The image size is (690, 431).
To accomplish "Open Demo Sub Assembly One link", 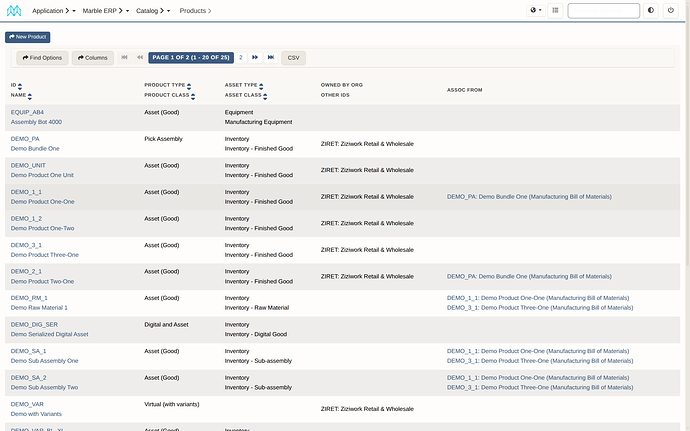I will 44,361.
